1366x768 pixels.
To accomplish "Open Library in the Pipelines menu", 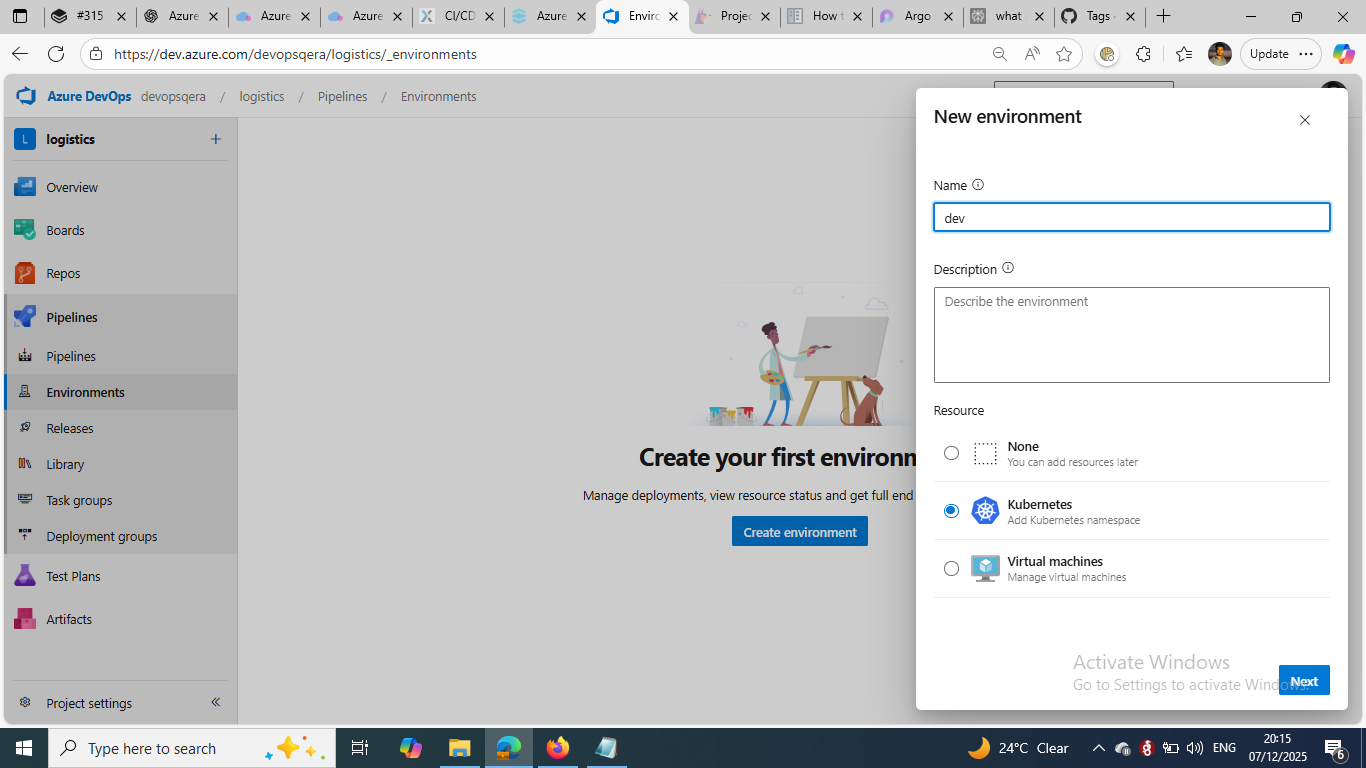I will (65, 464).
